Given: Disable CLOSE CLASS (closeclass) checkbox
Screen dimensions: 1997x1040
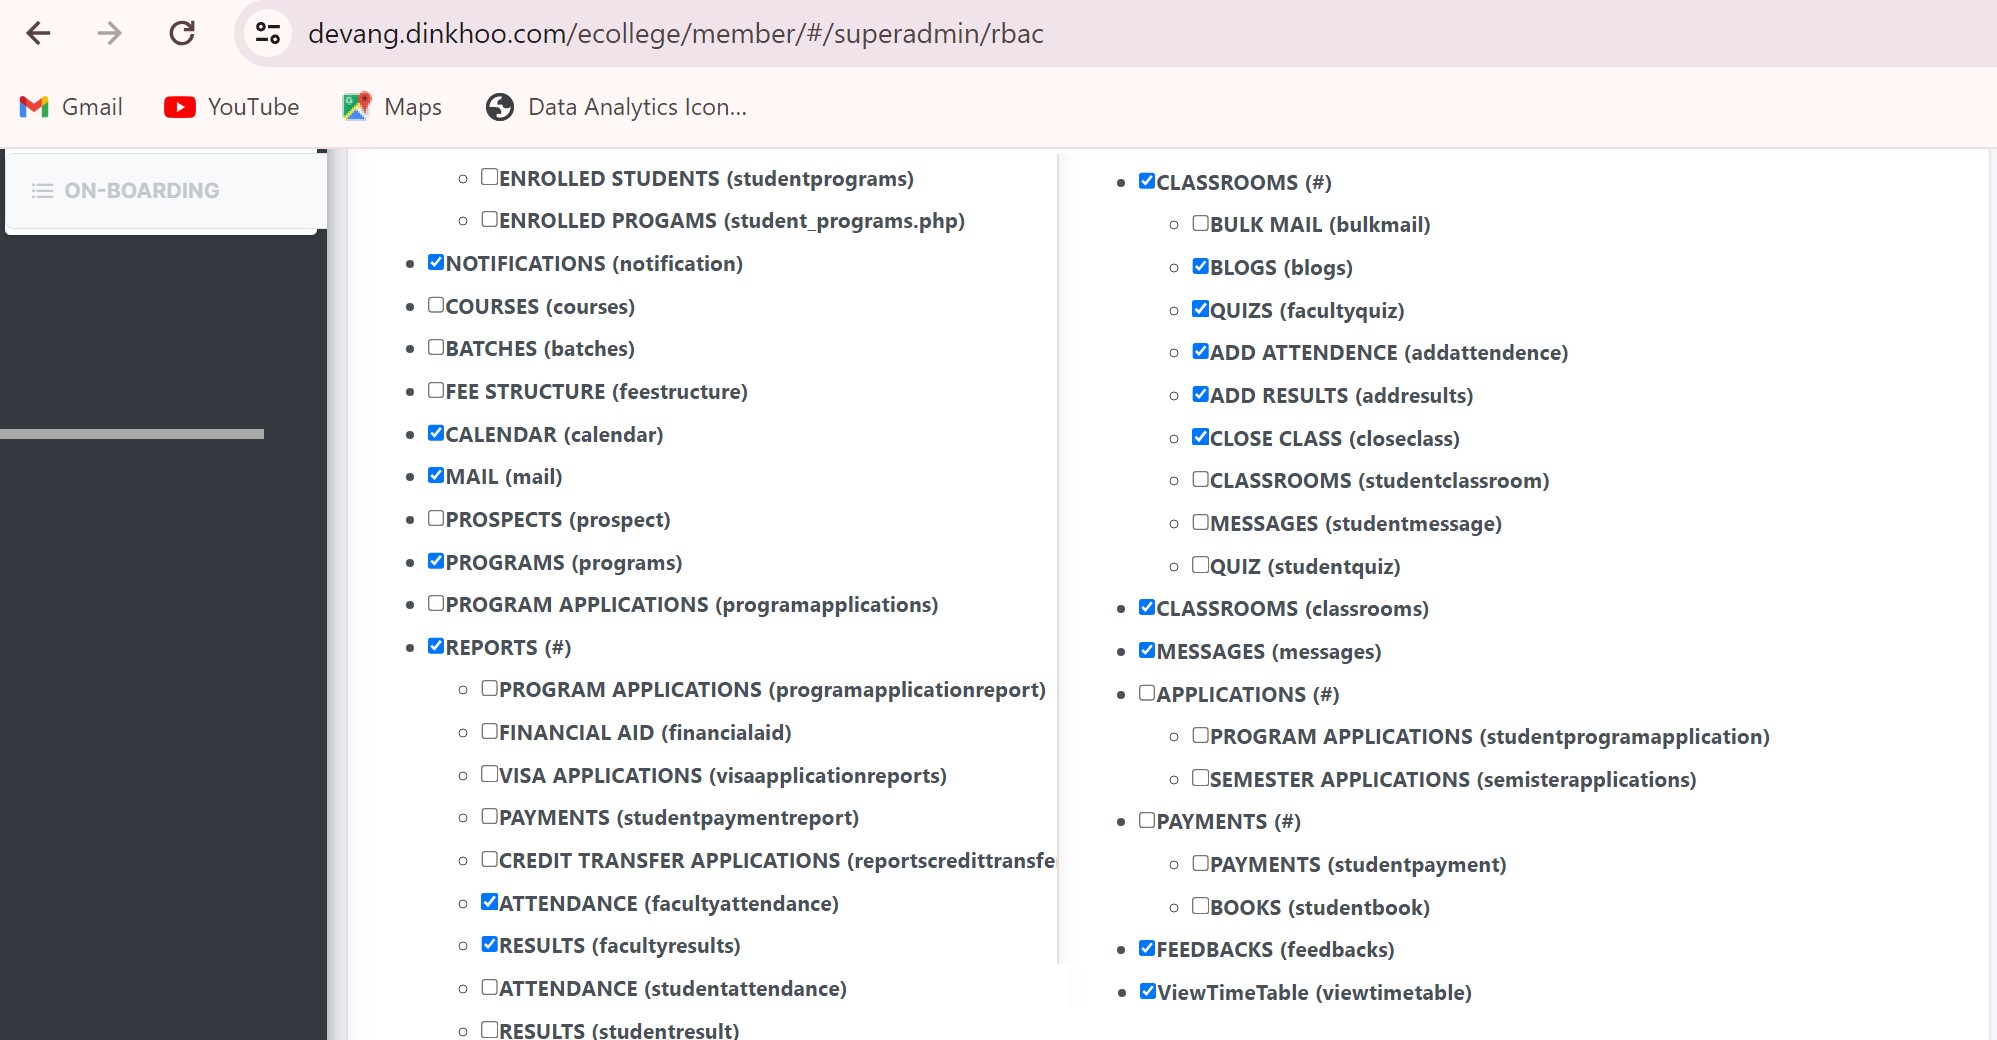Looking at the screenshot, I should [x=1201, y=437].
